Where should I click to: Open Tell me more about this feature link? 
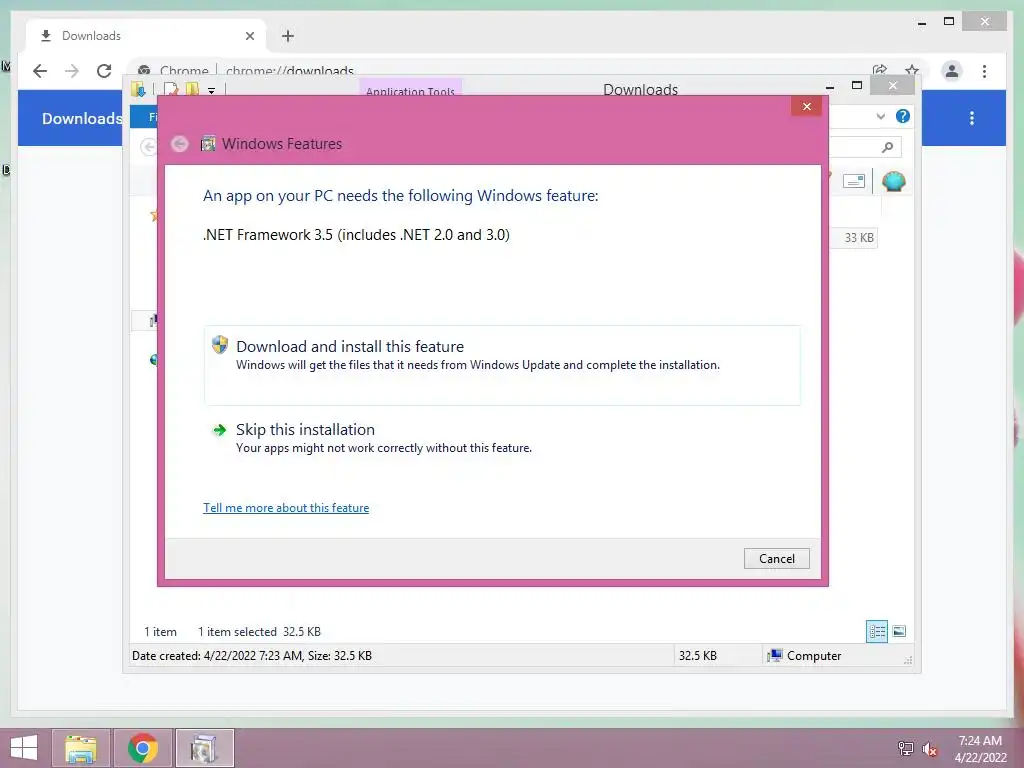pyautogui.click(x=286, y=507)
